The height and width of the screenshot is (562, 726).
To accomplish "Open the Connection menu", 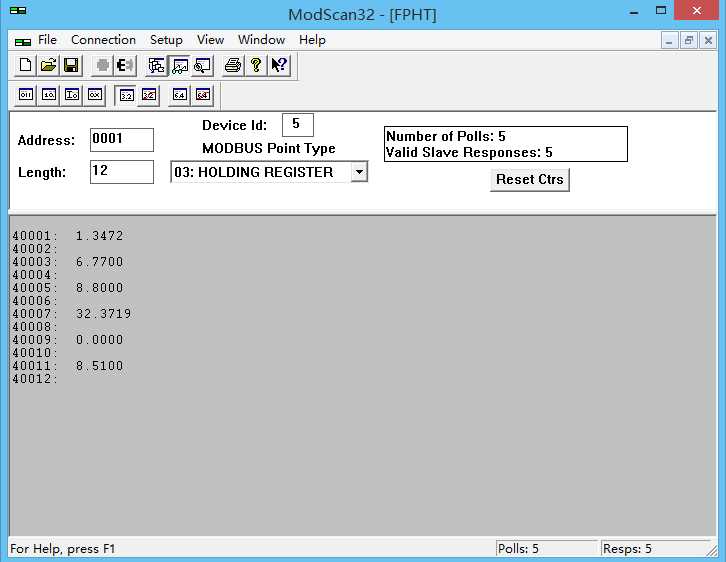I will (x=103, y=40).
